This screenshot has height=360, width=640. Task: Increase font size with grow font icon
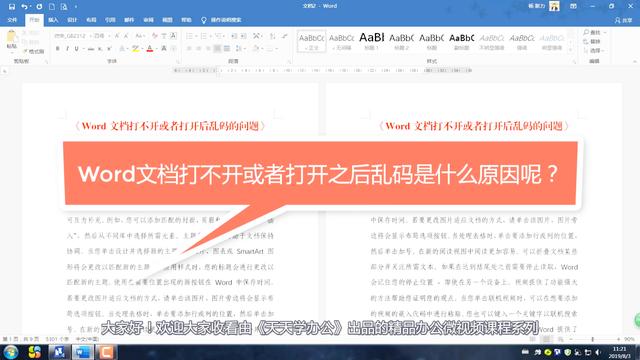(x=117, y=36)
